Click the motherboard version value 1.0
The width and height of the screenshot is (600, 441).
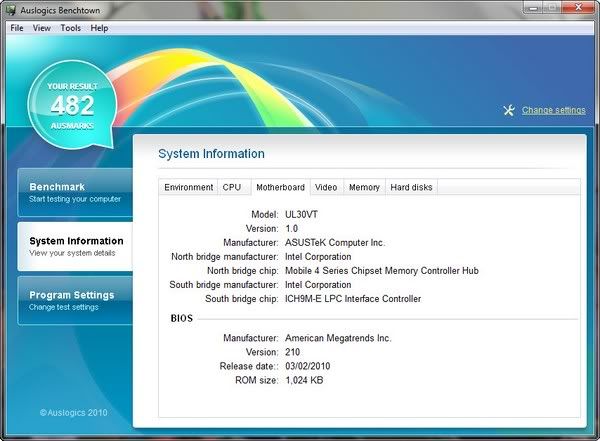(x=292, y=229)
